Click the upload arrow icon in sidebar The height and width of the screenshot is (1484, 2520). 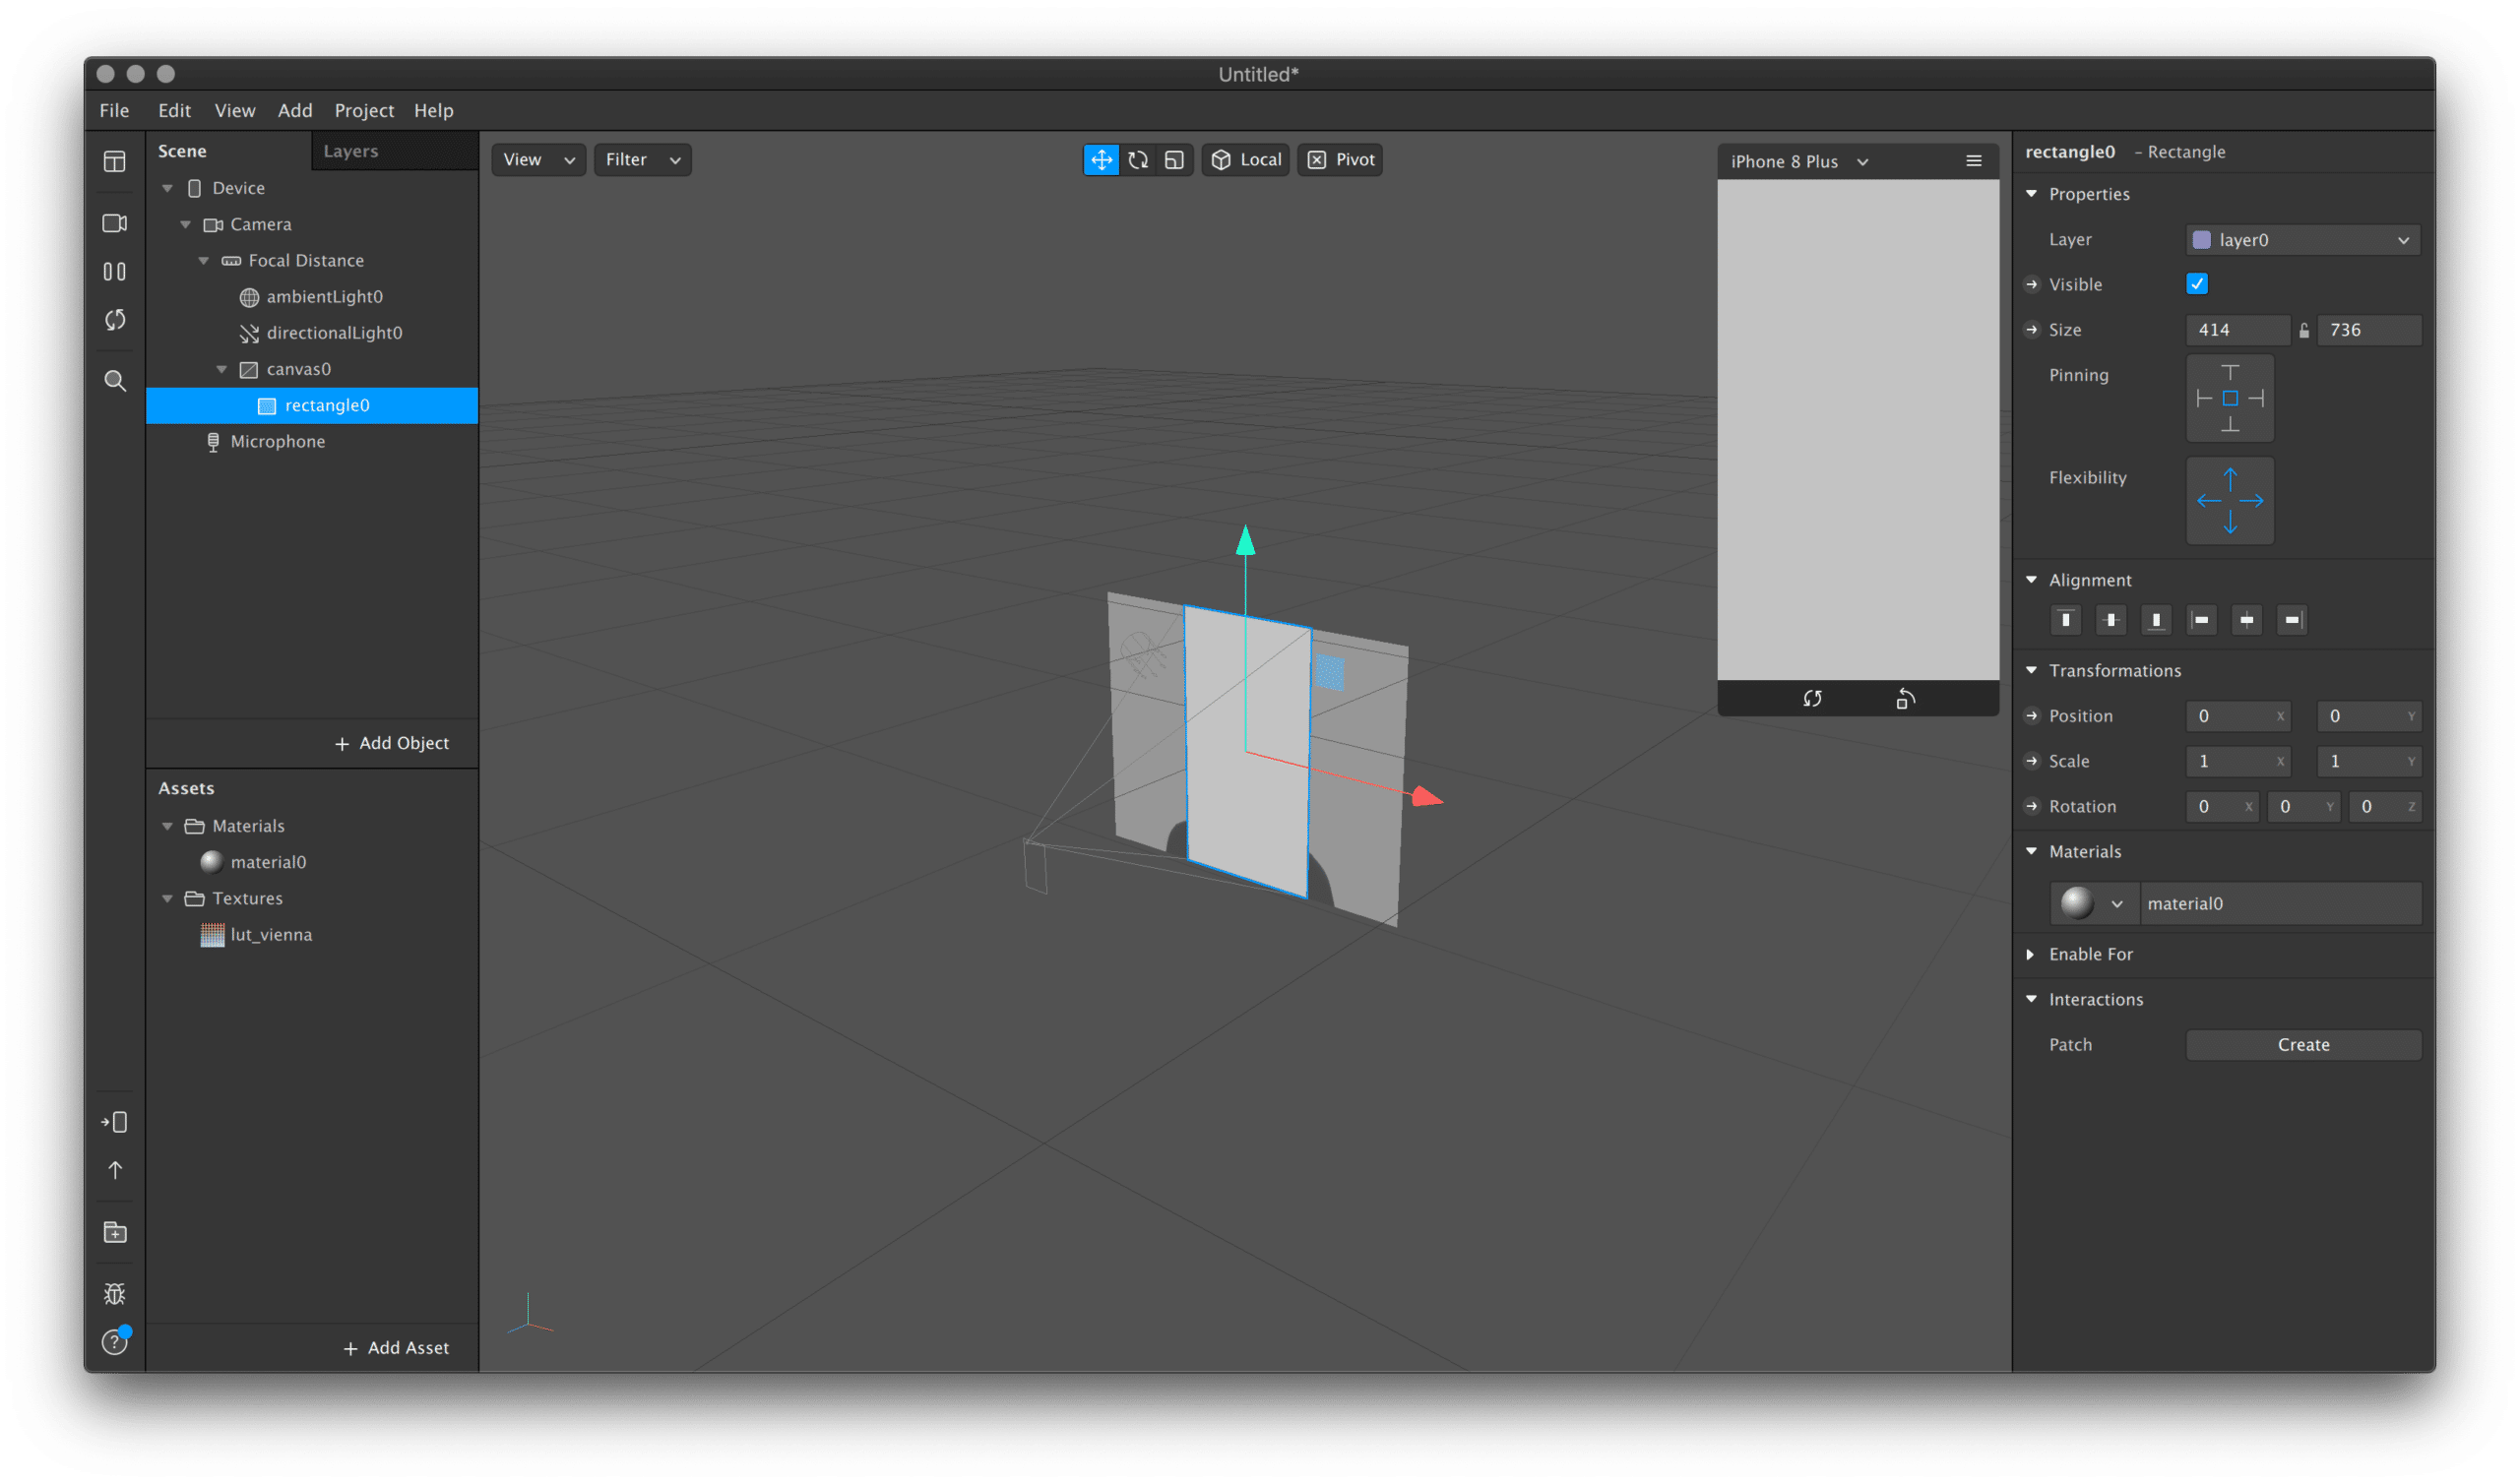click(x=115, y=1170)
